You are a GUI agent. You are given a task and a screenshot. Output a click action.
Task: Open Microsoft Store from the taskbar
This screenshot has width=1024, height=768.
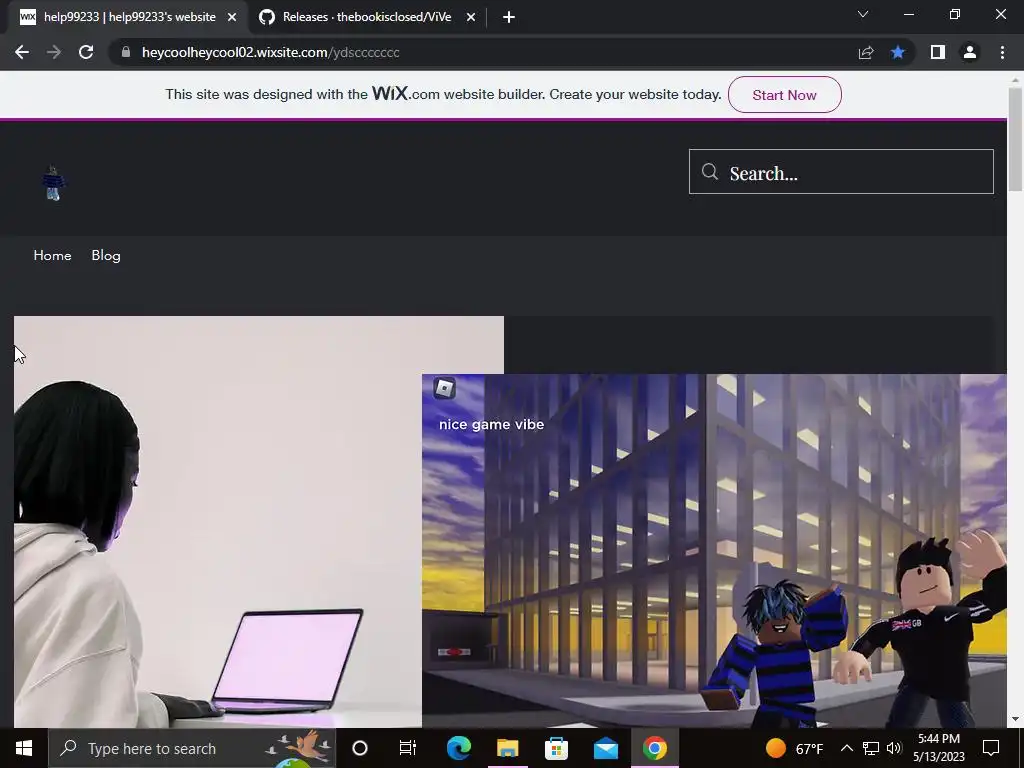(556, 748)
